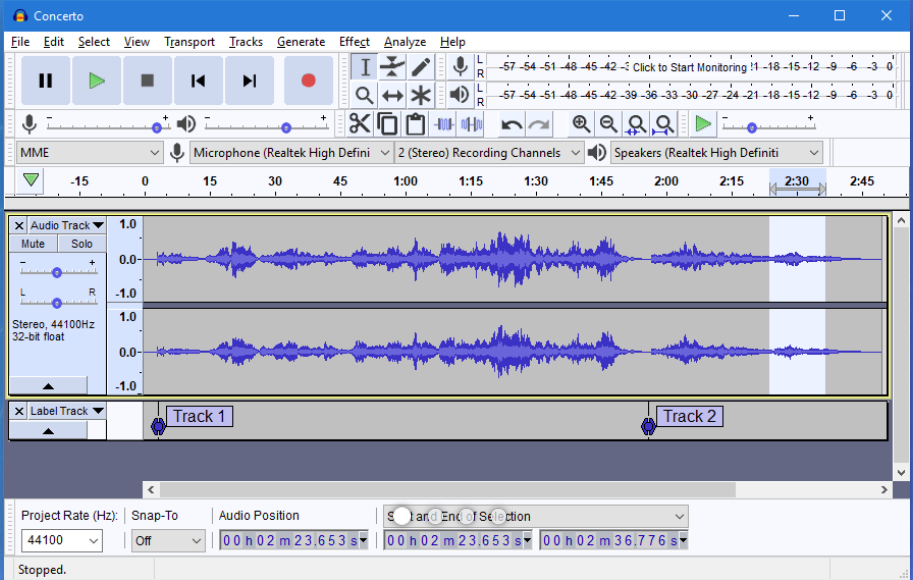Copy selection with the Copy icon
Screen dimensions: 913x580
[387, 124]
